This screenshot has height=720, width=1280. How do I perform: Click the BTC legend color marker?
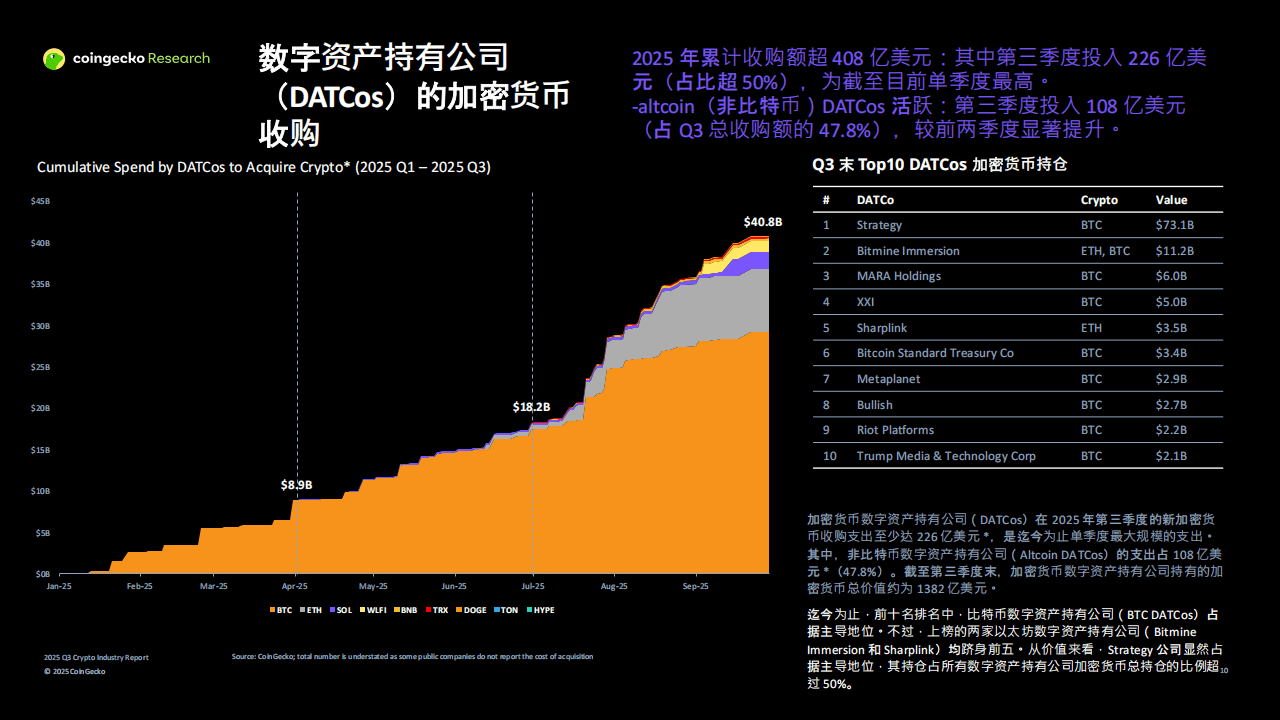(271, 610)
